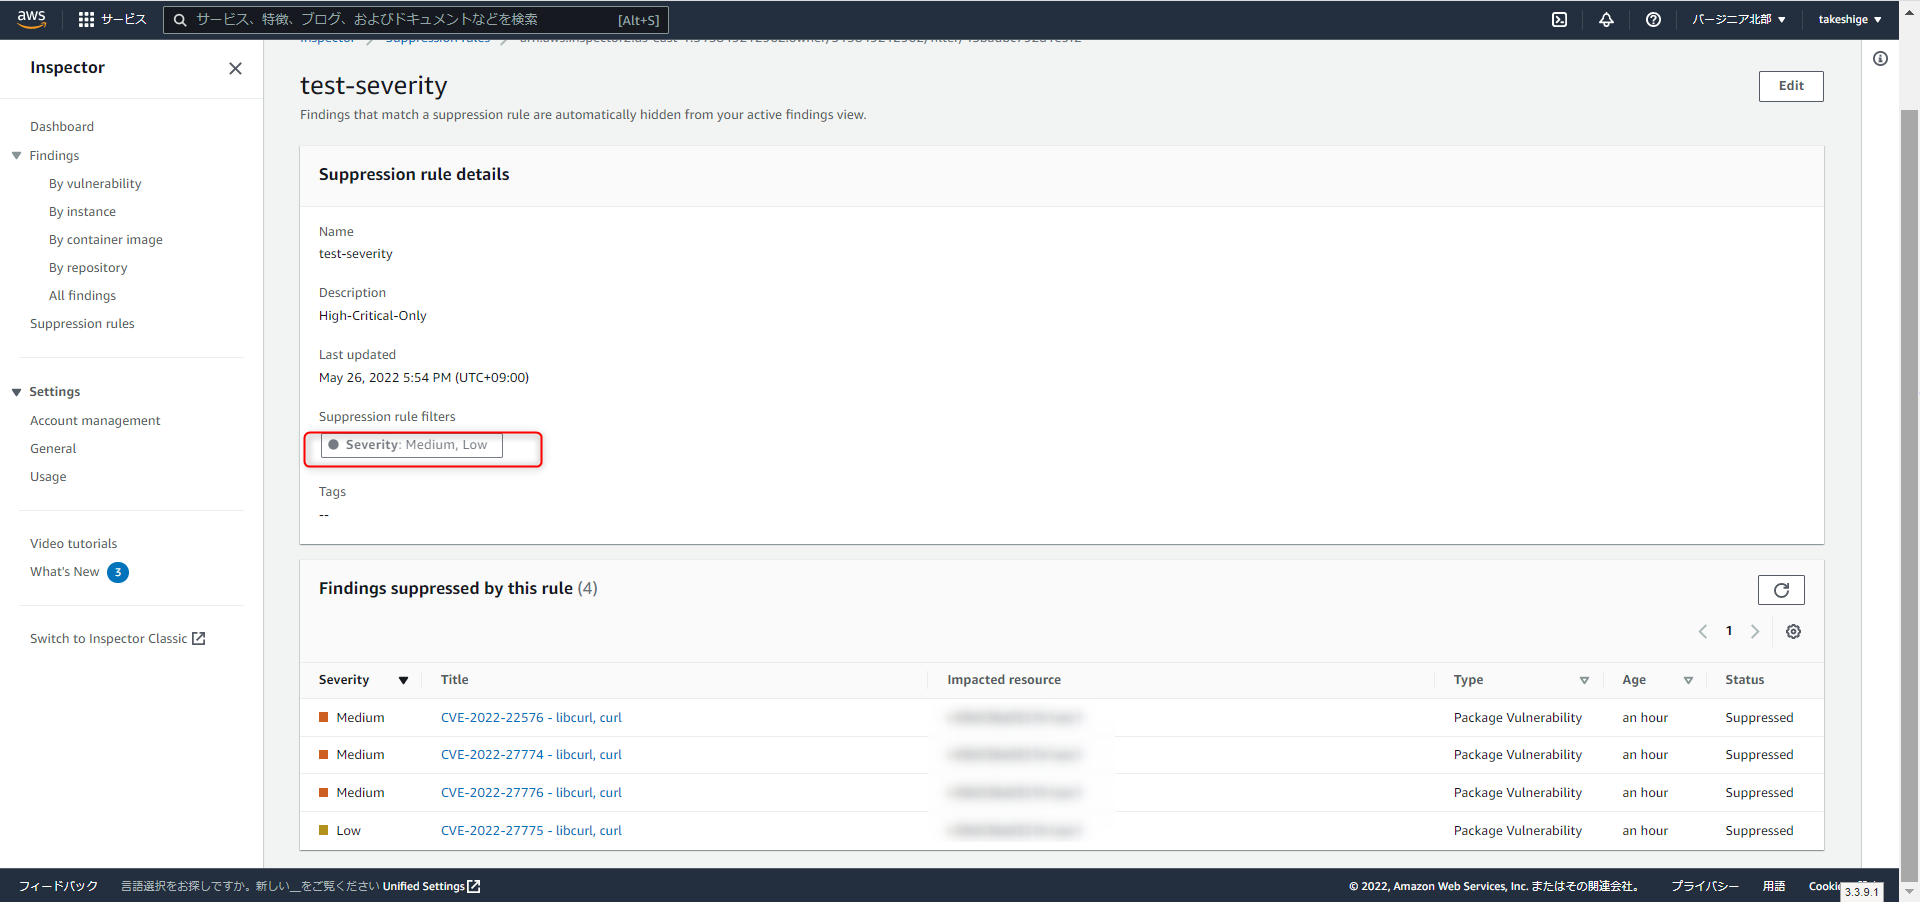Click the Impacted resource column header
Viewport: 1920px width, 902px height.
click(1004, 680)
